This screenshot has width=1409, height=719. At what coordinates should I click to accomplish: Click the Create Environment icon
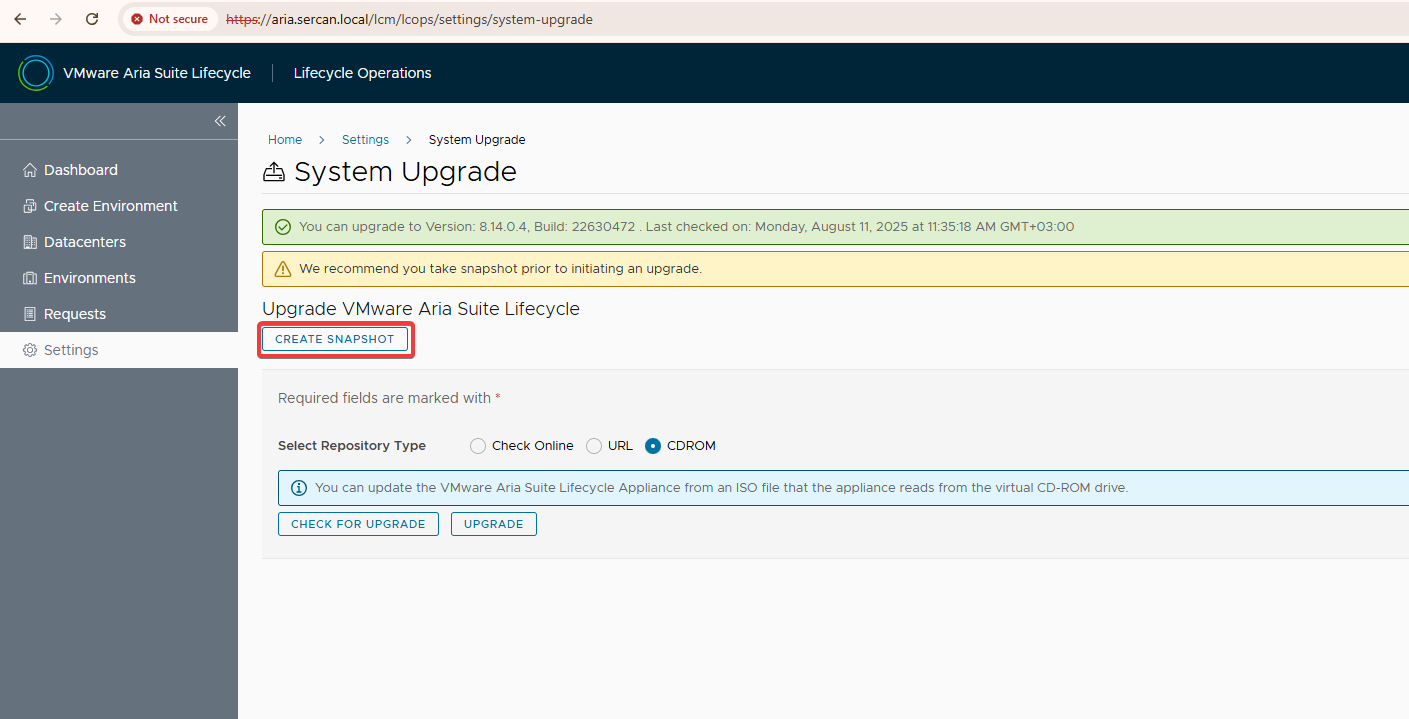pos(30,206)
